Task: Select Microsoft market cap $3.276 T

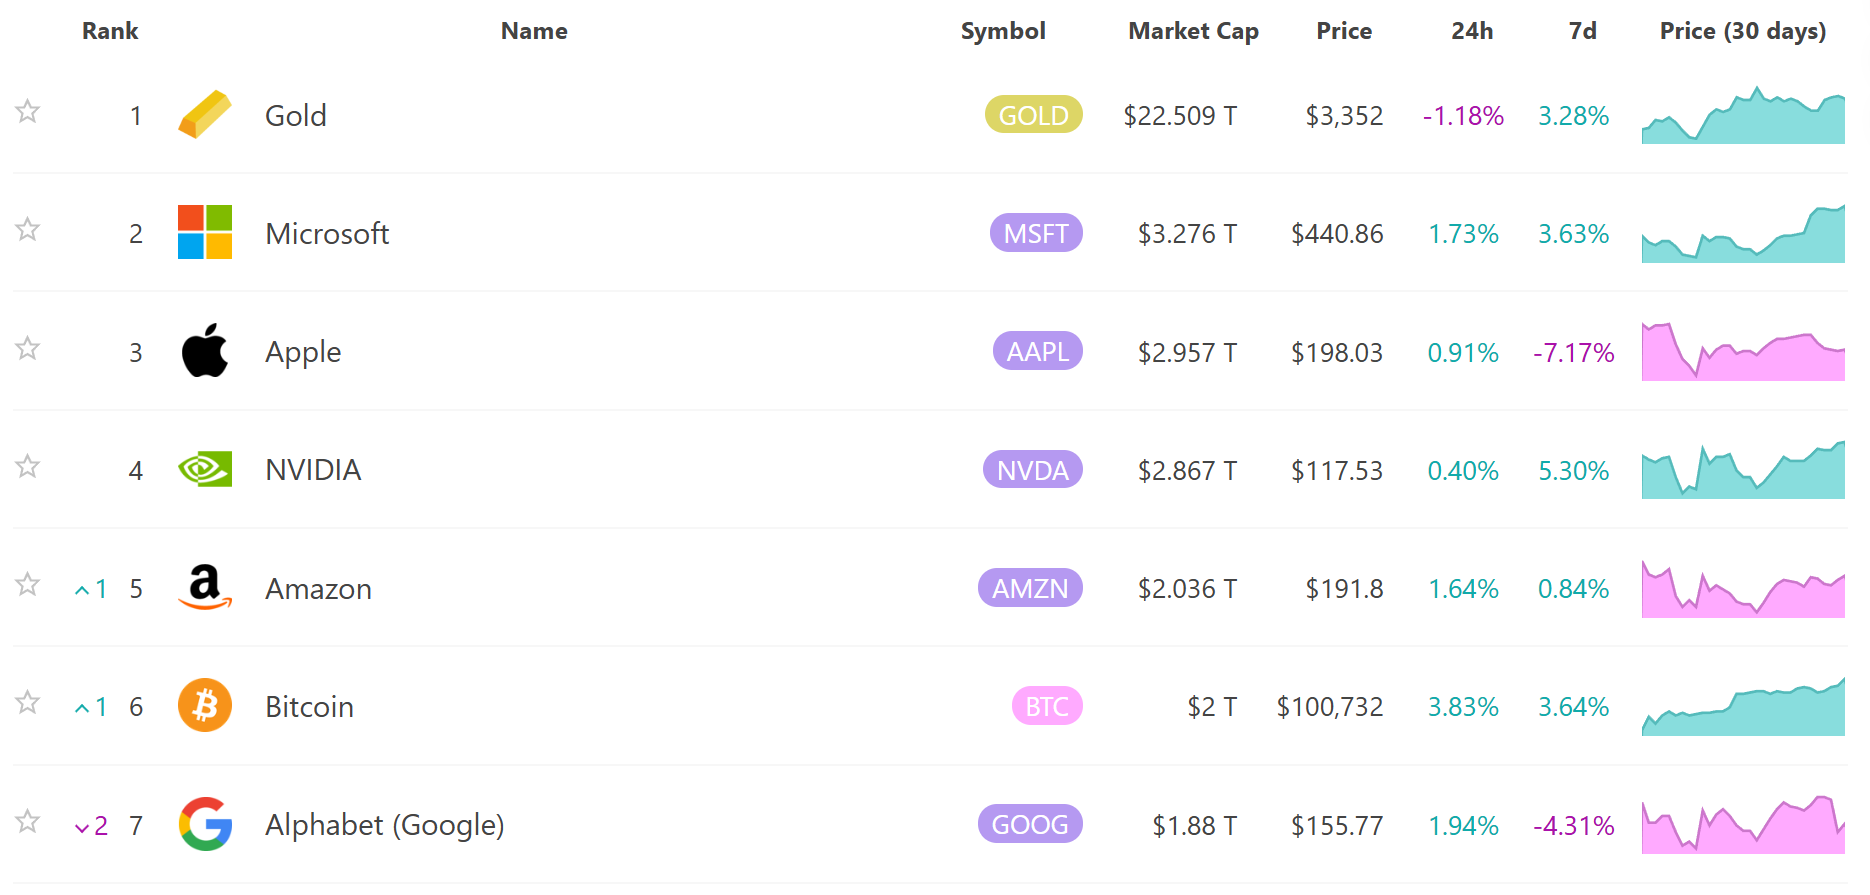Action: 1187,234
